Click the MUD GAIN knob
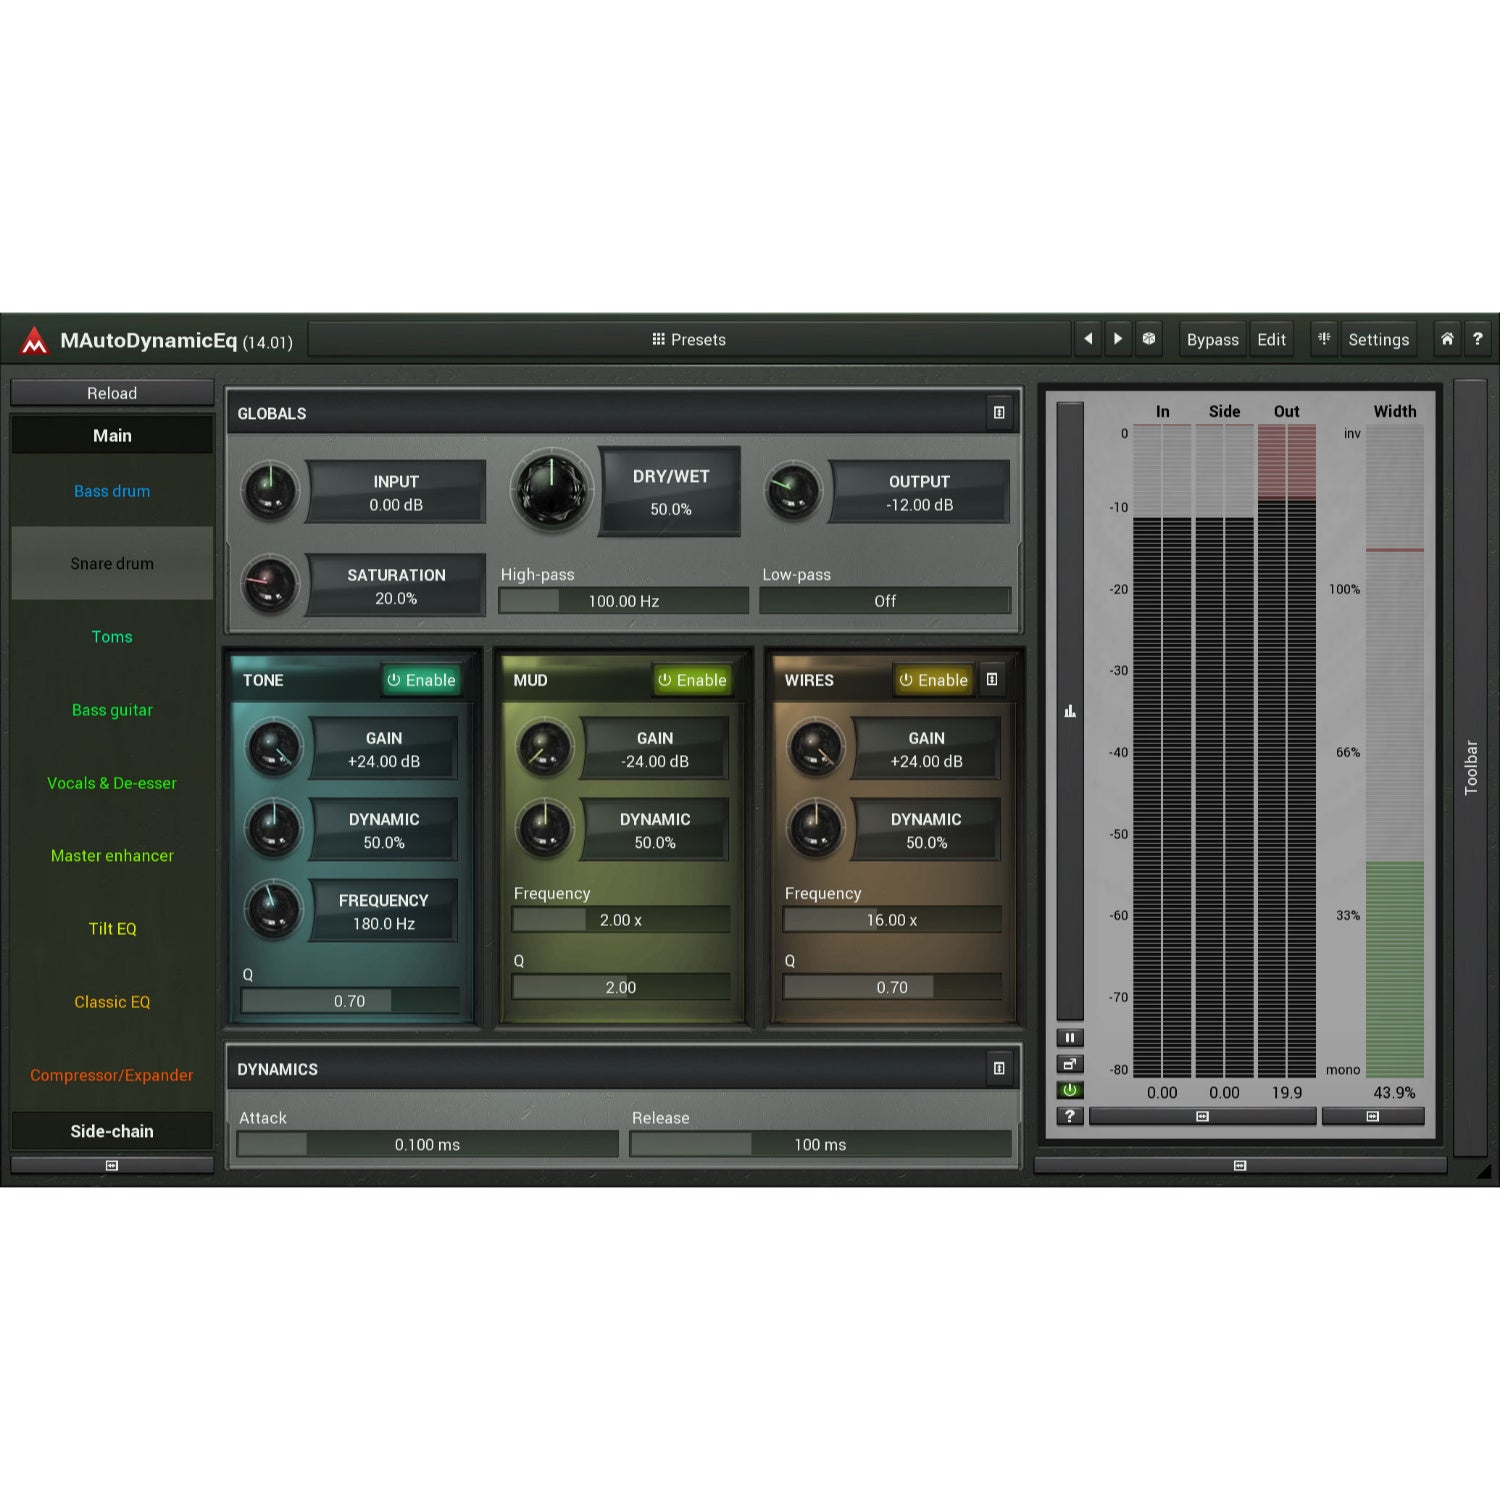Image resolution: width=1500 pixels, height=1500 pixels. coord(545,747)
